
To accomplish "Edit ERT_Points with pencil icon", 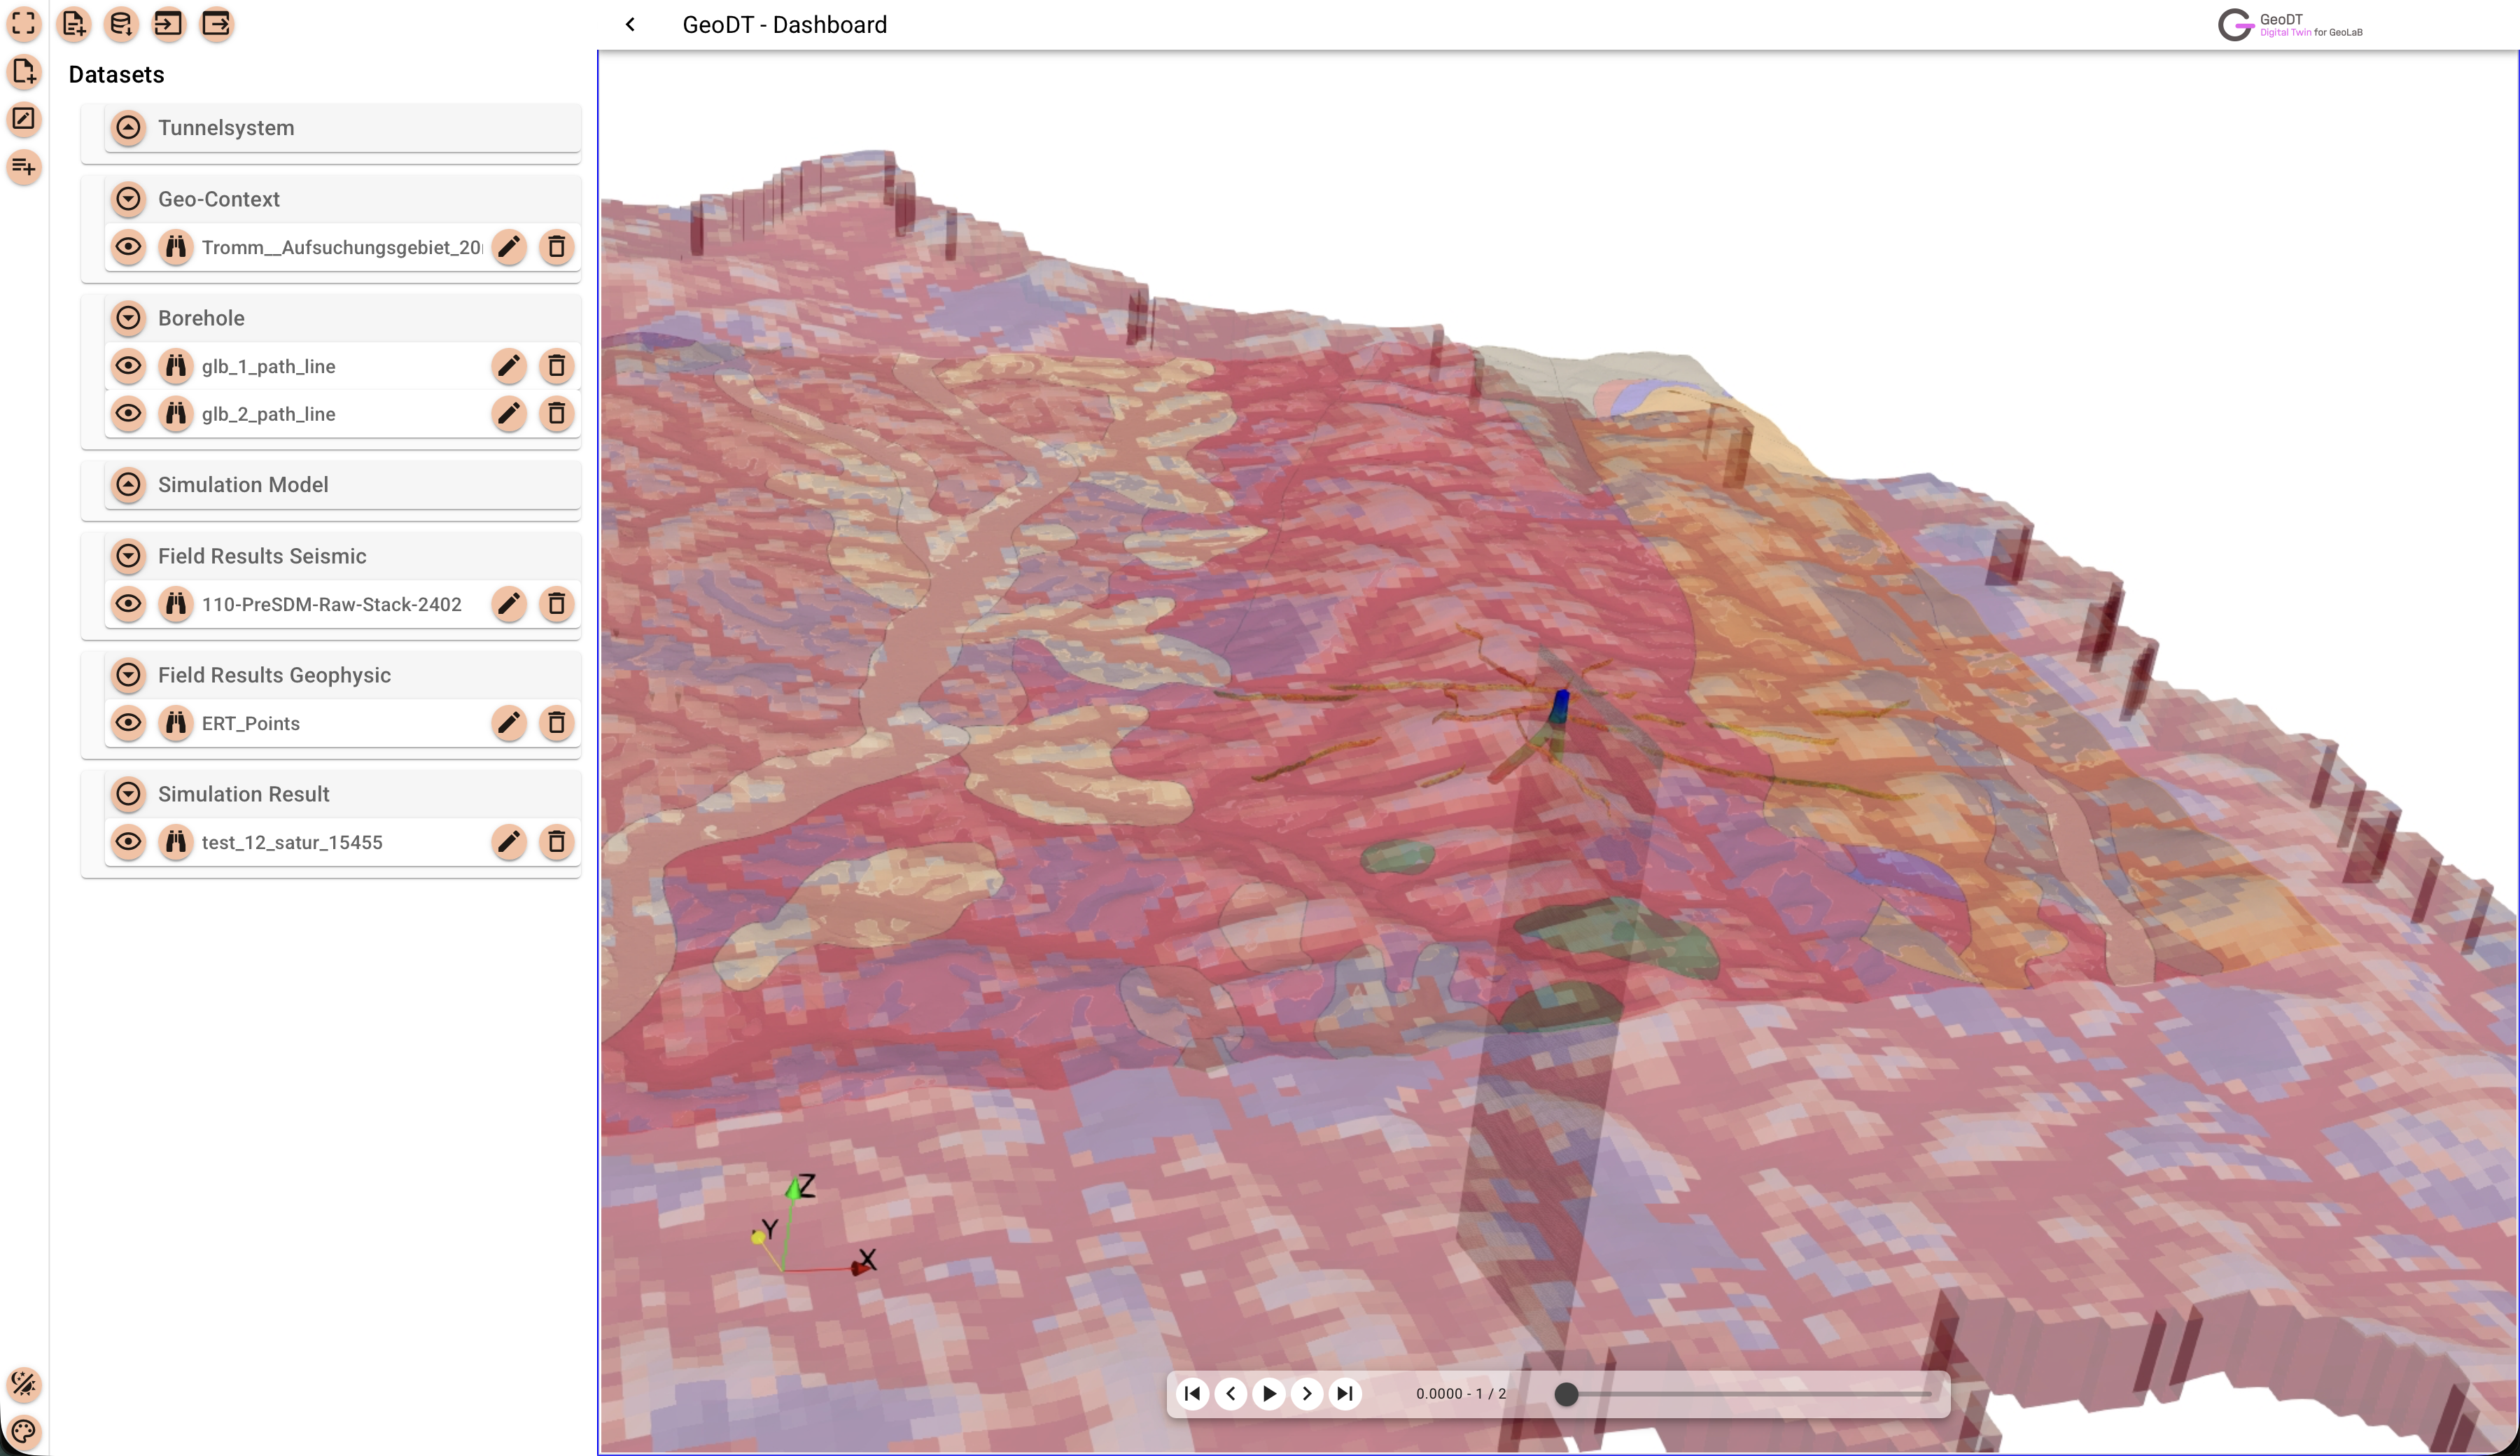I will tap(509, 723).
